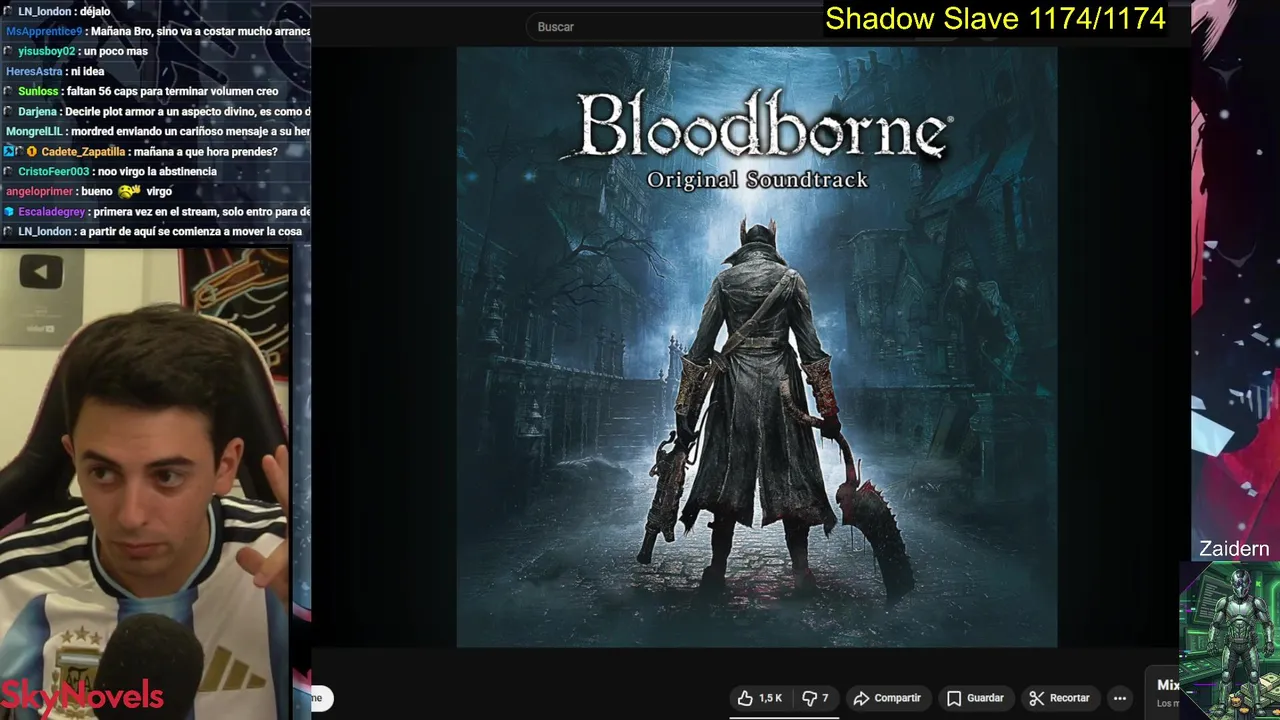Select chat user MsApprentice9
1280x720 pixels.
pos(44,31)
